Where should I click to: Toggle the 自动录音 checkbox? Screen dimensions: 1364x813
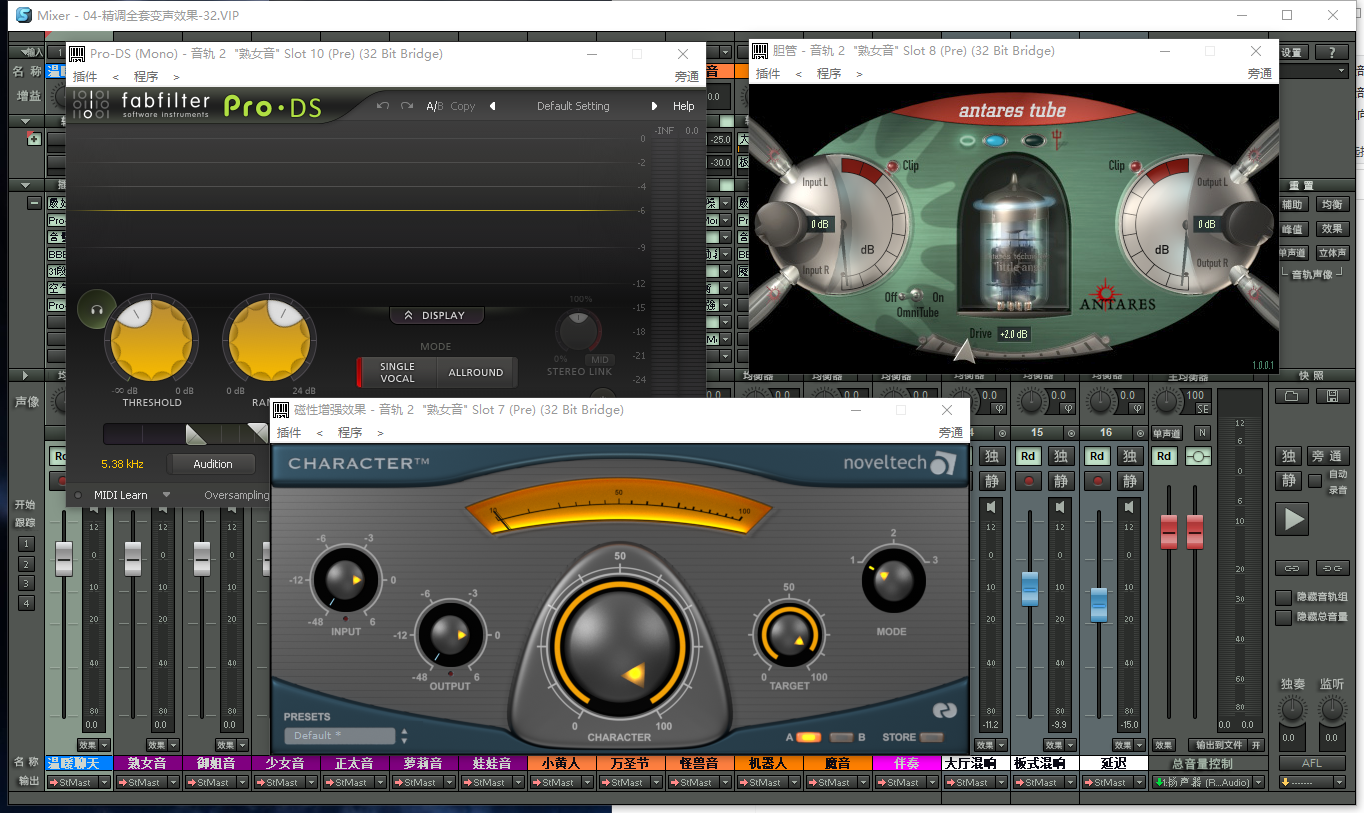1315,481
